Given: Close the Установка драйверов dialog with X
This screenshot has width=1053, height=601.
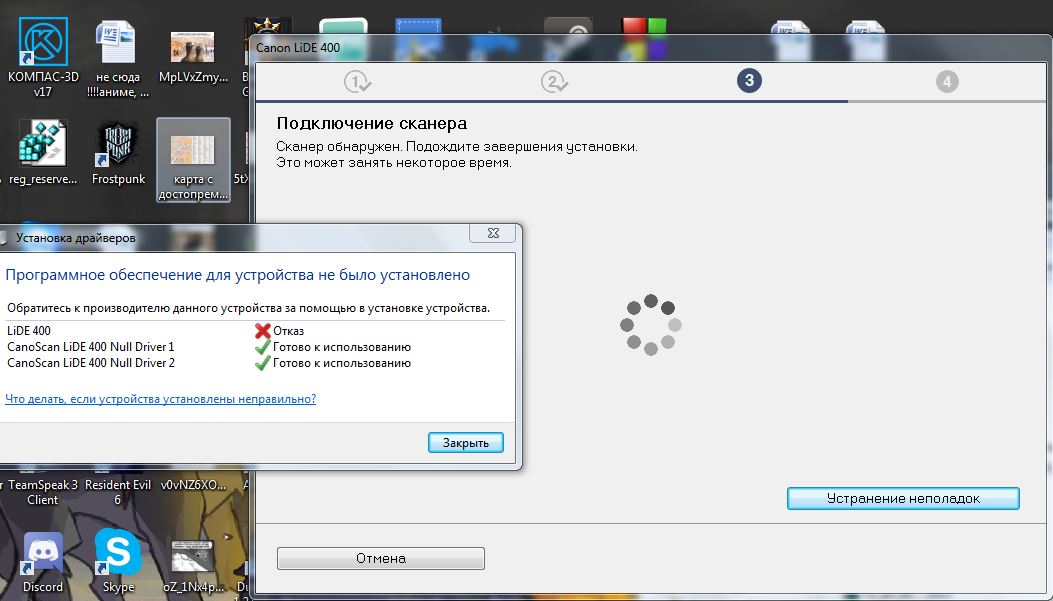Looking at the screenshot, I should (493, 233).
